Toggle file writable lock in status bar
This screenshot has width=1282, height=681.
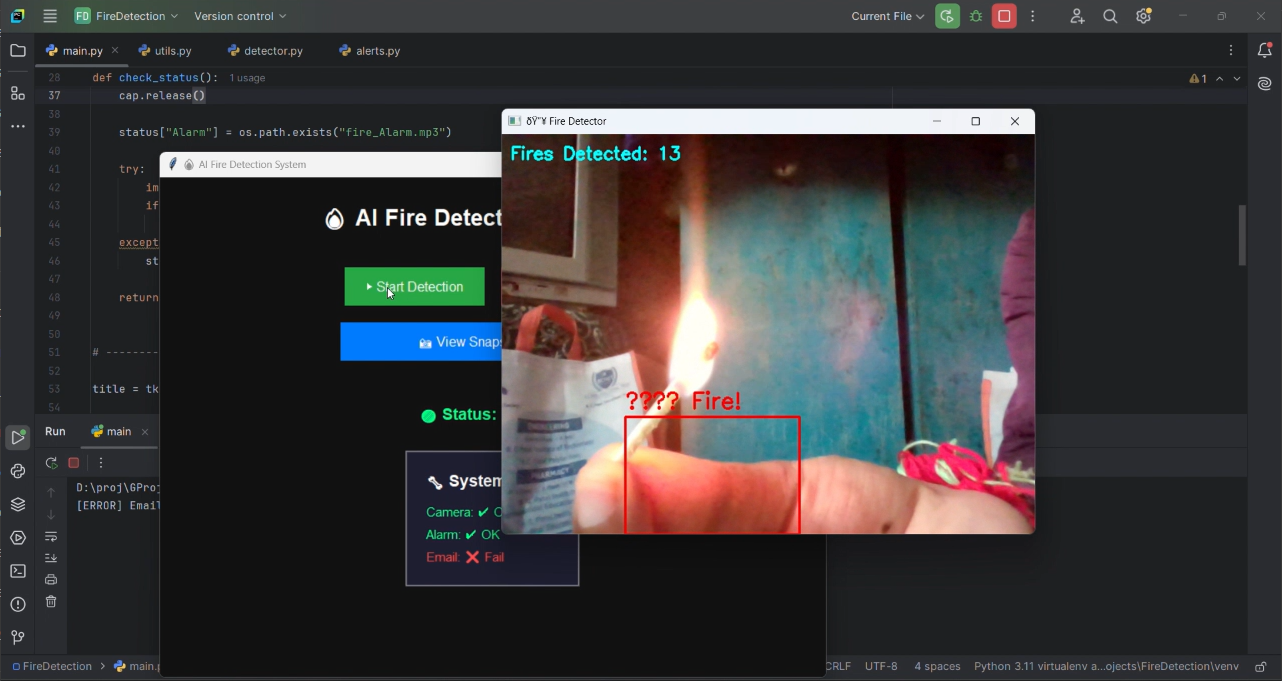(1259, 666)
